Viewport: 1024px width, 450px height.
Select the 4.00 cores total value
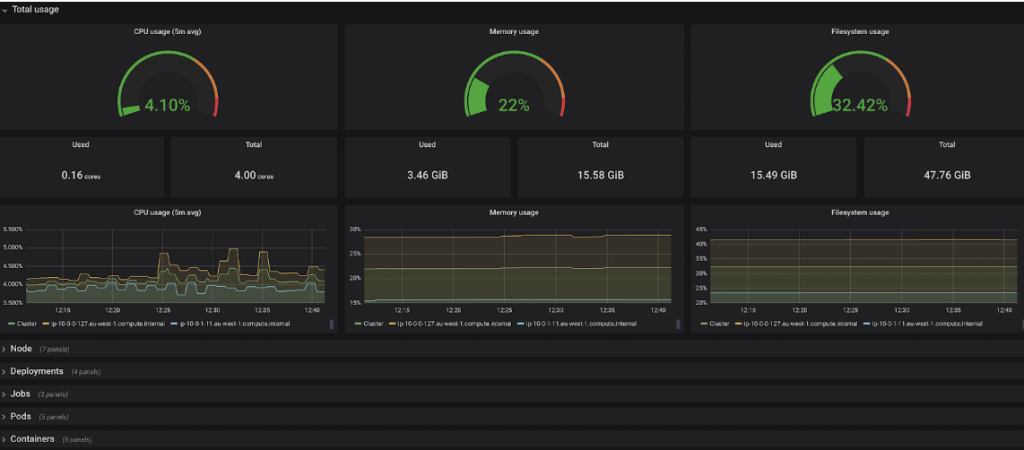254,176
